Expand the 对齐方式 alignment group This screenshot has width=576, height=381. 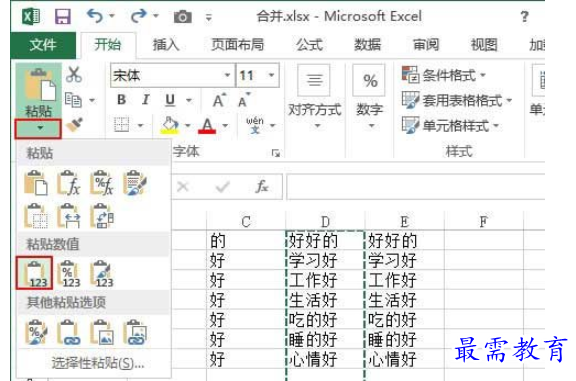click(315, 98)
